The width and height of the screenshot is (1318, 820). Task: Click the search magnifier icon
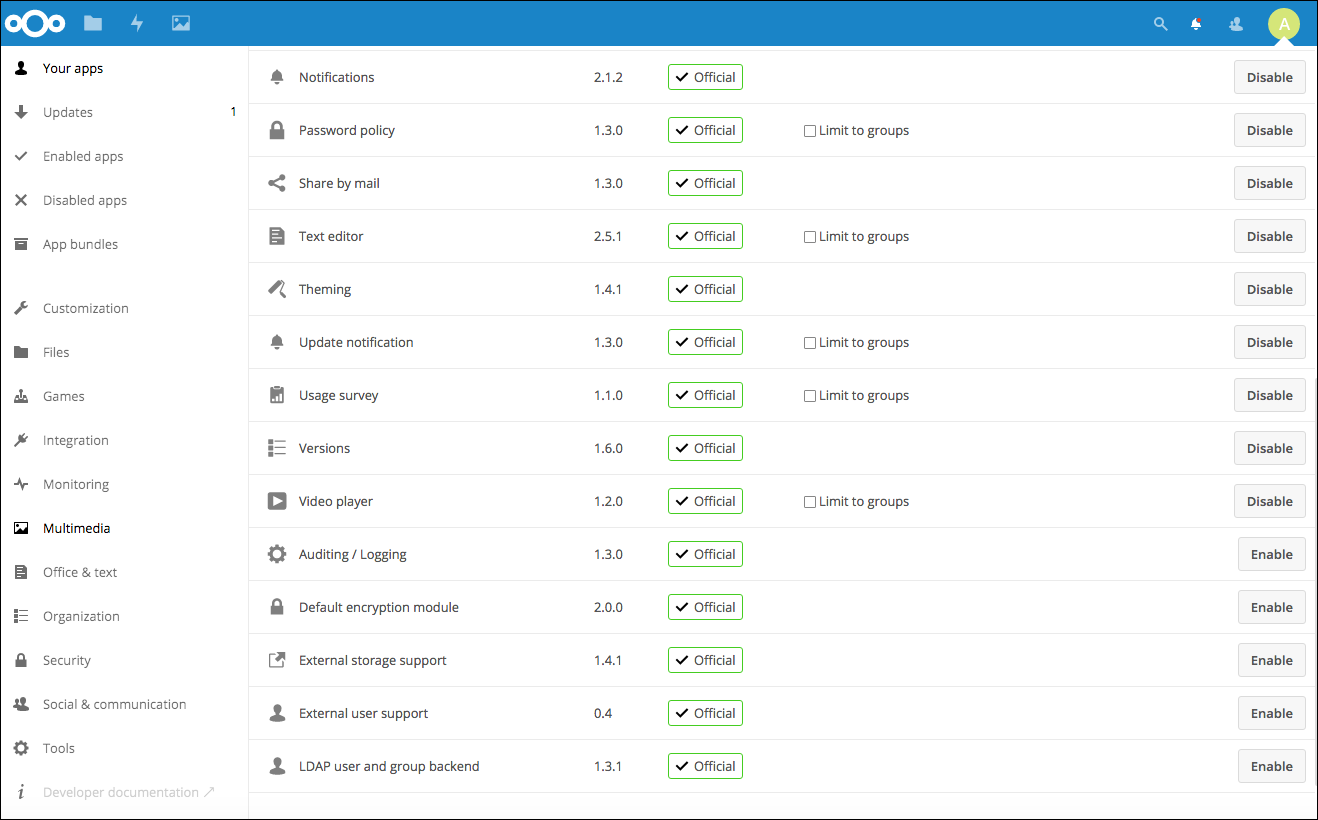tap(1160, 24)
